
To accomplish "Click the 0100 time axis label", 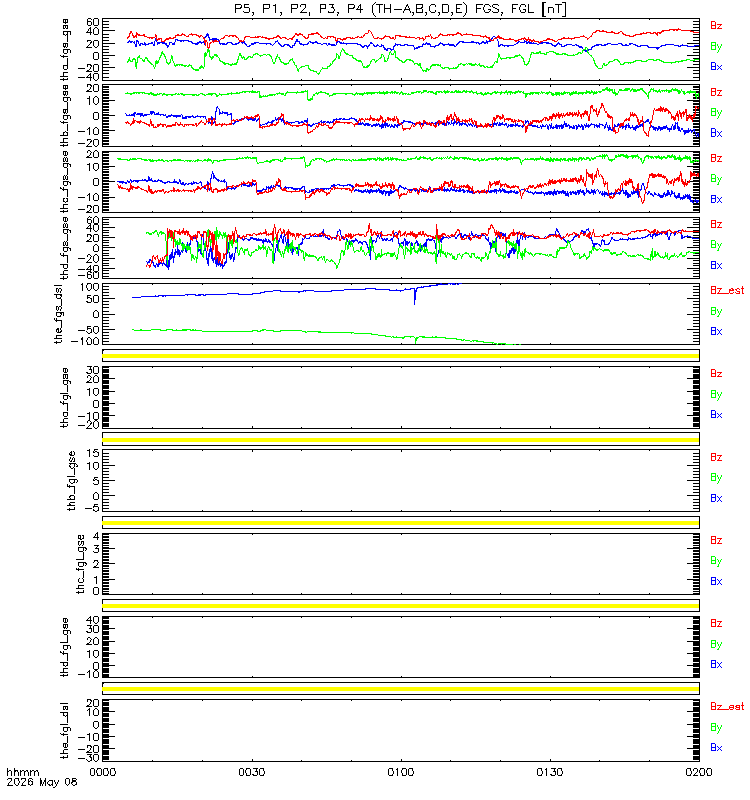I will (x=401, y=772).
